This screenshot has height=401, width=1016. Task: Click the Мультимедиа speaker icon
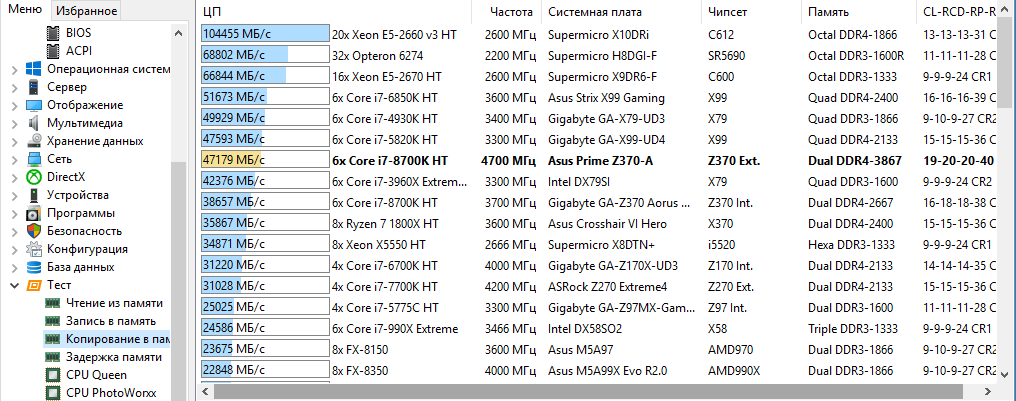(x=34, y=123)
